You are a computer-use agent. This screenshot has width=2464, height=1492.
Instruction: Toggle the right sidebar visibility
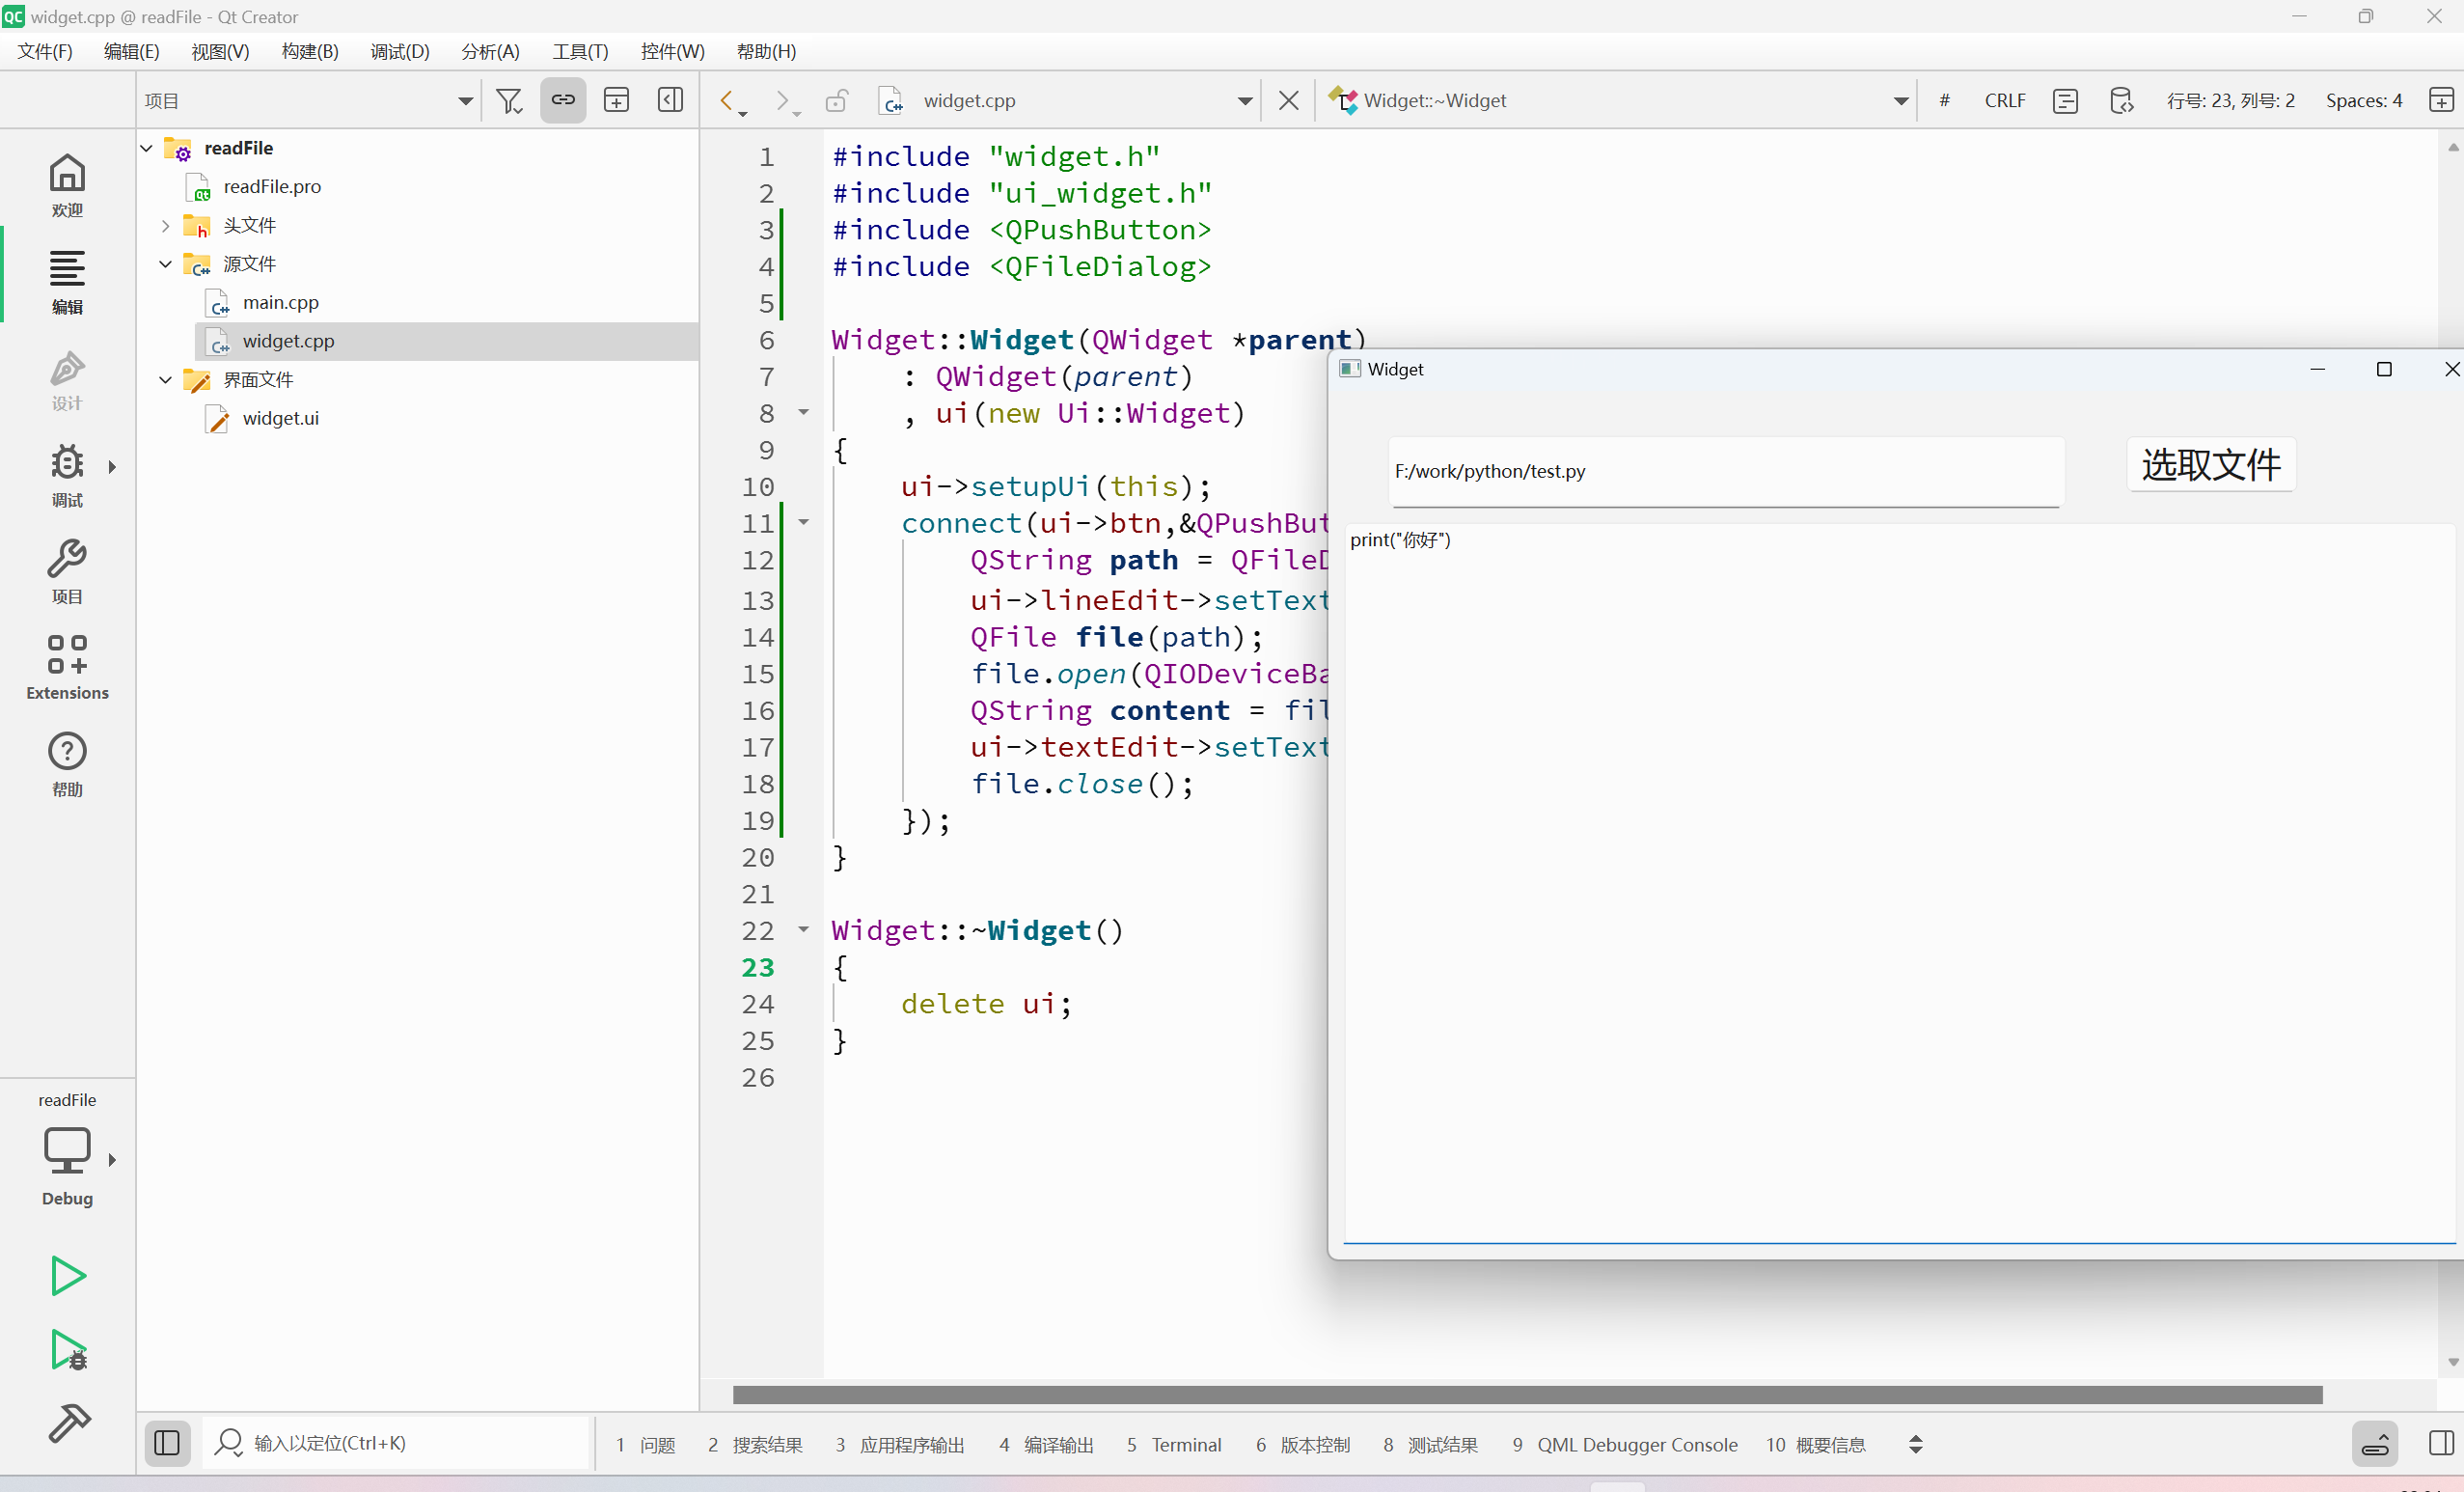[x=2441, y=1443]
